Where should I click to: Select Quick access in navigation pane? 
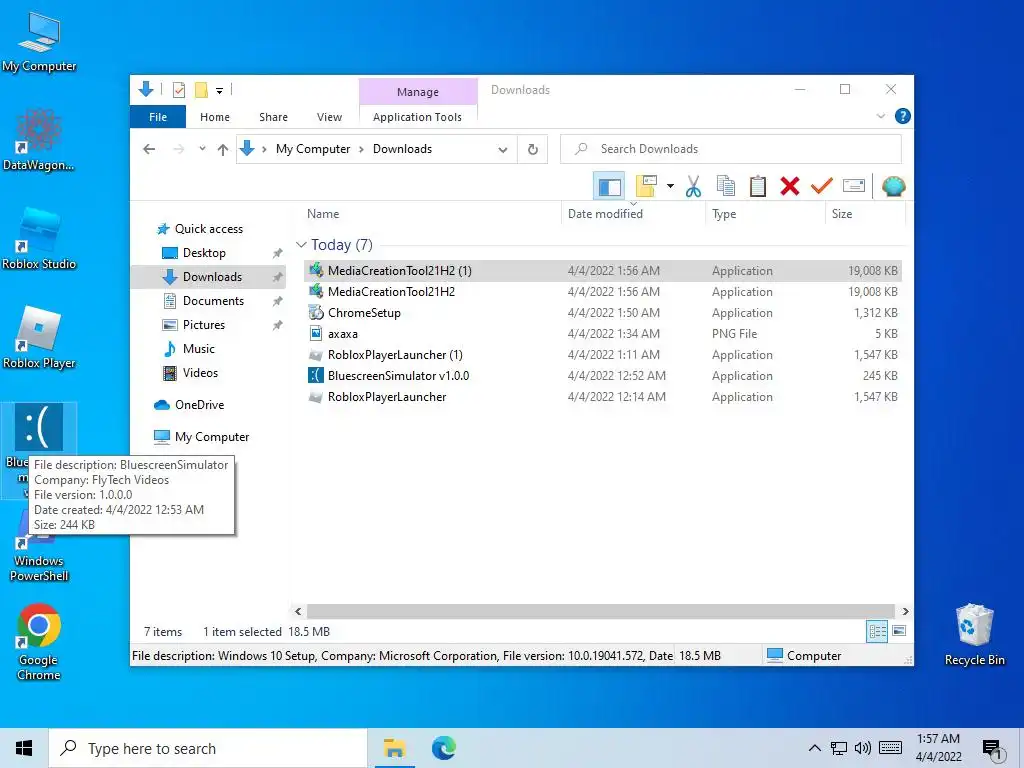click(208, 229)
